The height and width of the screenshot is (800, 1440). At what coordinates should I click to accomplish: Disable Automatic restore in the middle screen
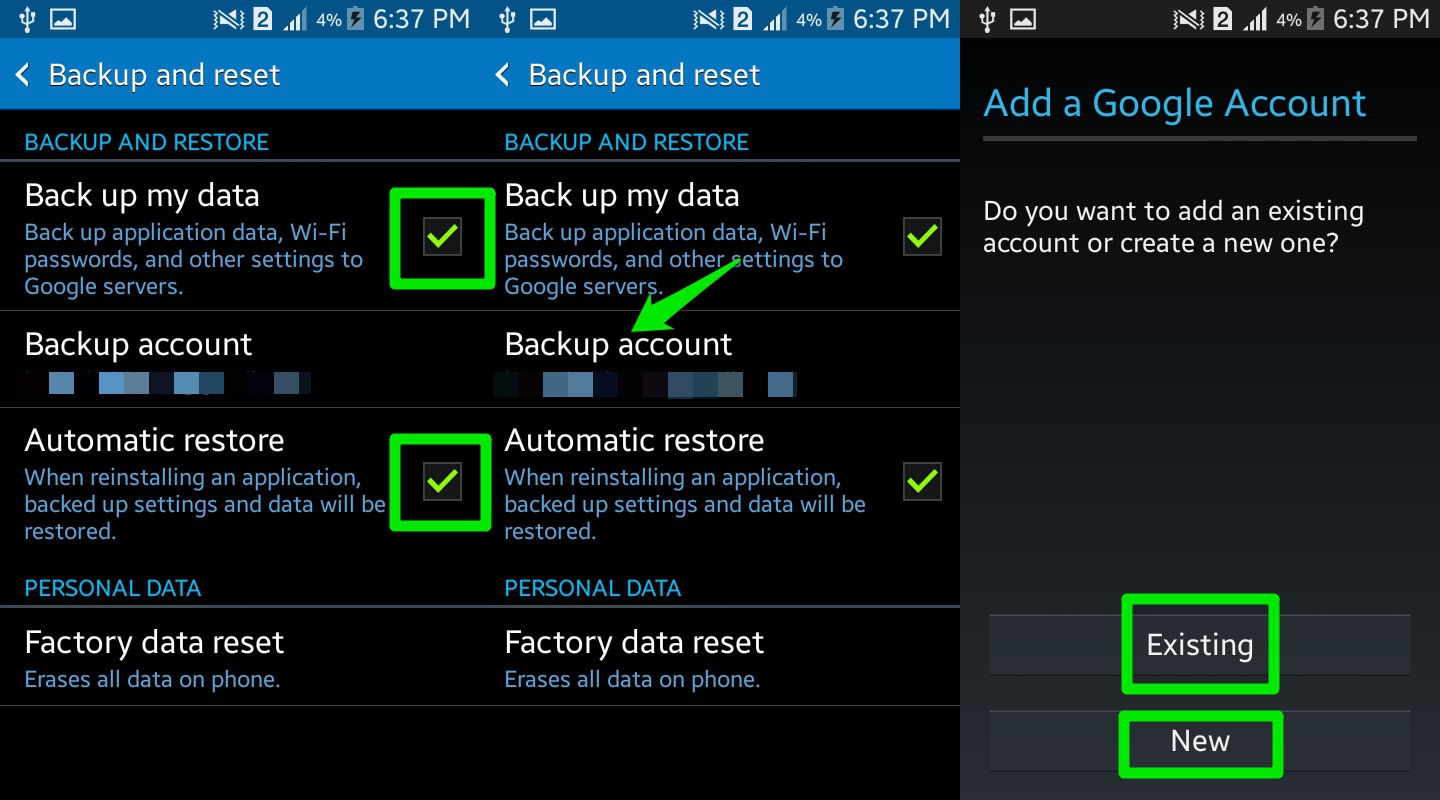click(922, 482)
